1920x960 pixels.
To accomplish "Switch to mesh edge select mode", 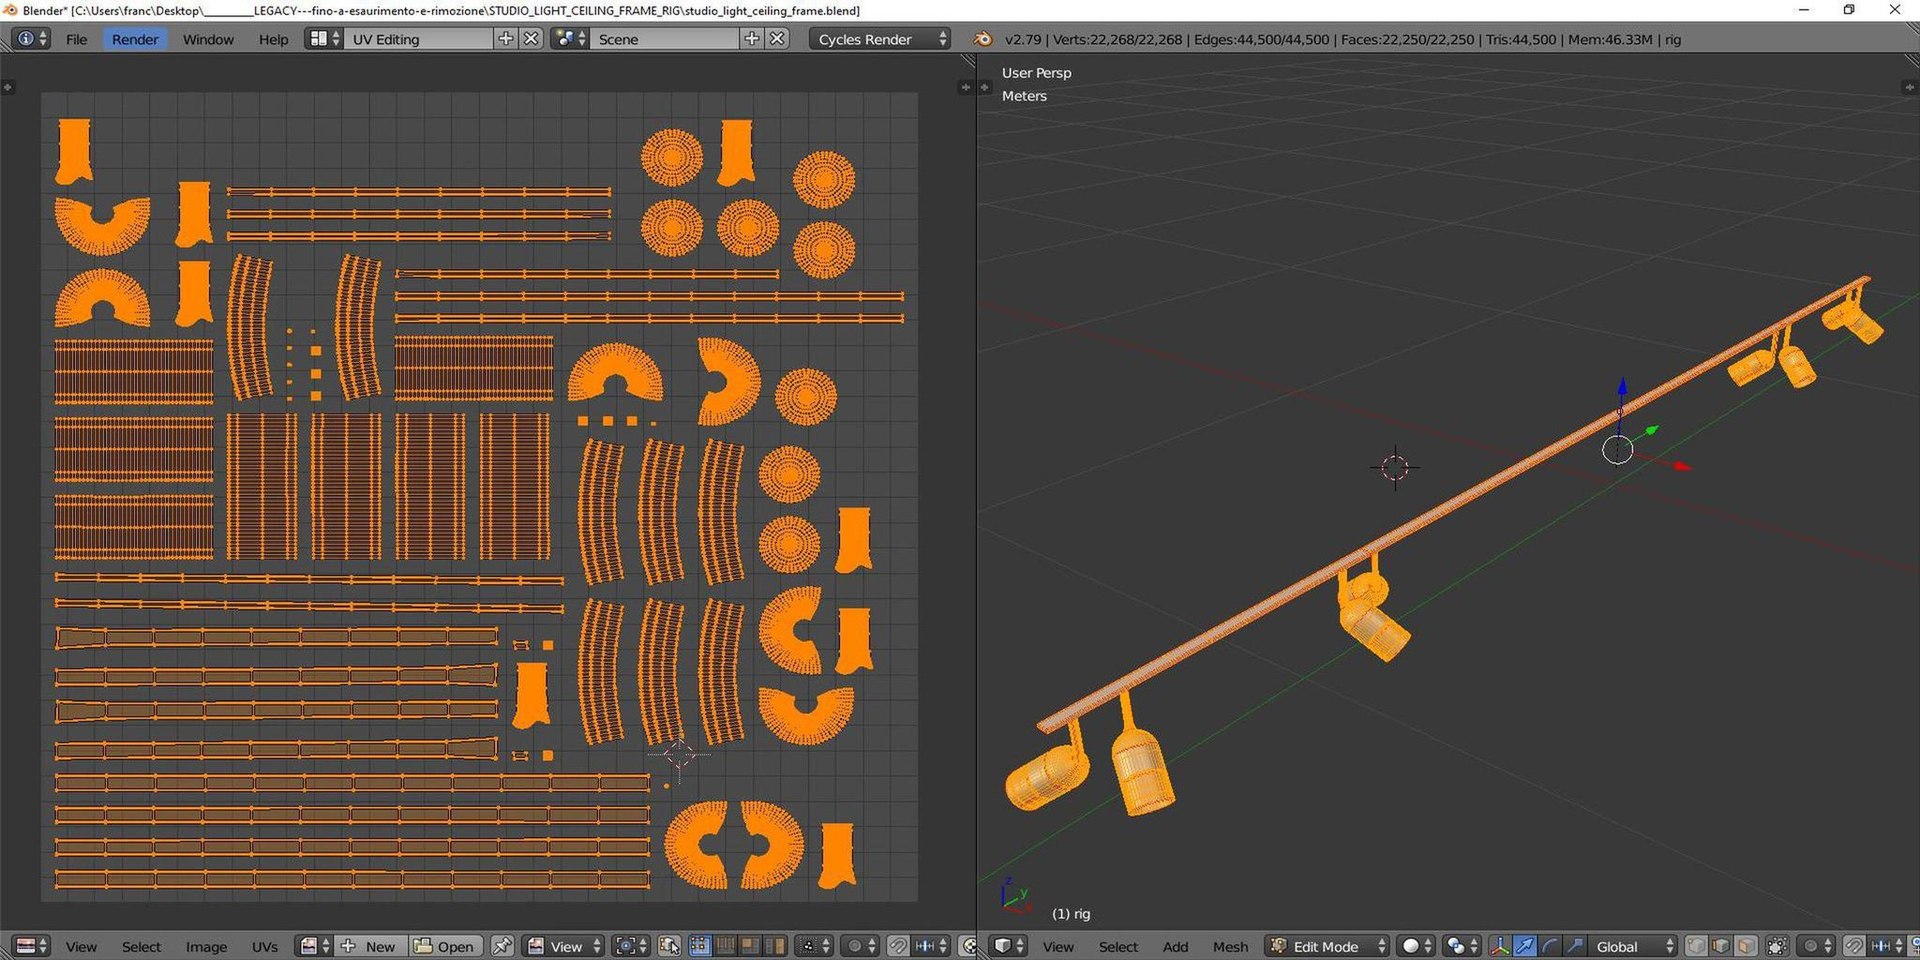I will (1721, 946).
